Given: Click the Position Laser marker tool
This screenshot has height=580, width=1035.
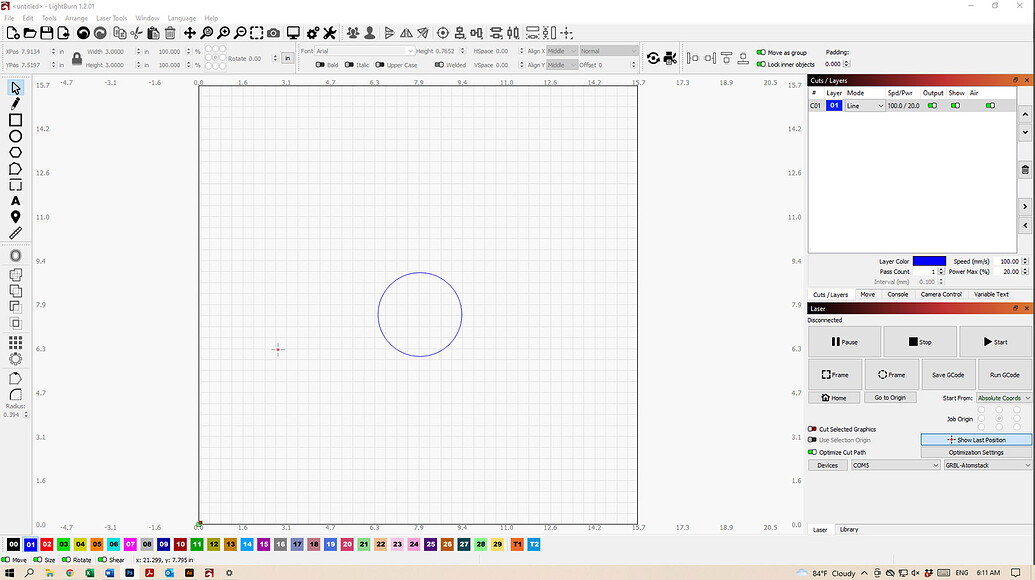Looking at the screenshot, I should [15, 217].
